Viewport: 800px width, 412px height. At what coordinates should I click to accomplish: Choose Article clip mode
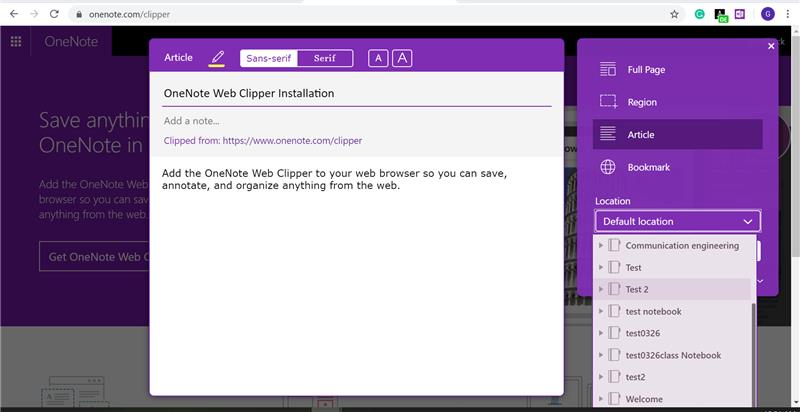click(x=678, y=135)
